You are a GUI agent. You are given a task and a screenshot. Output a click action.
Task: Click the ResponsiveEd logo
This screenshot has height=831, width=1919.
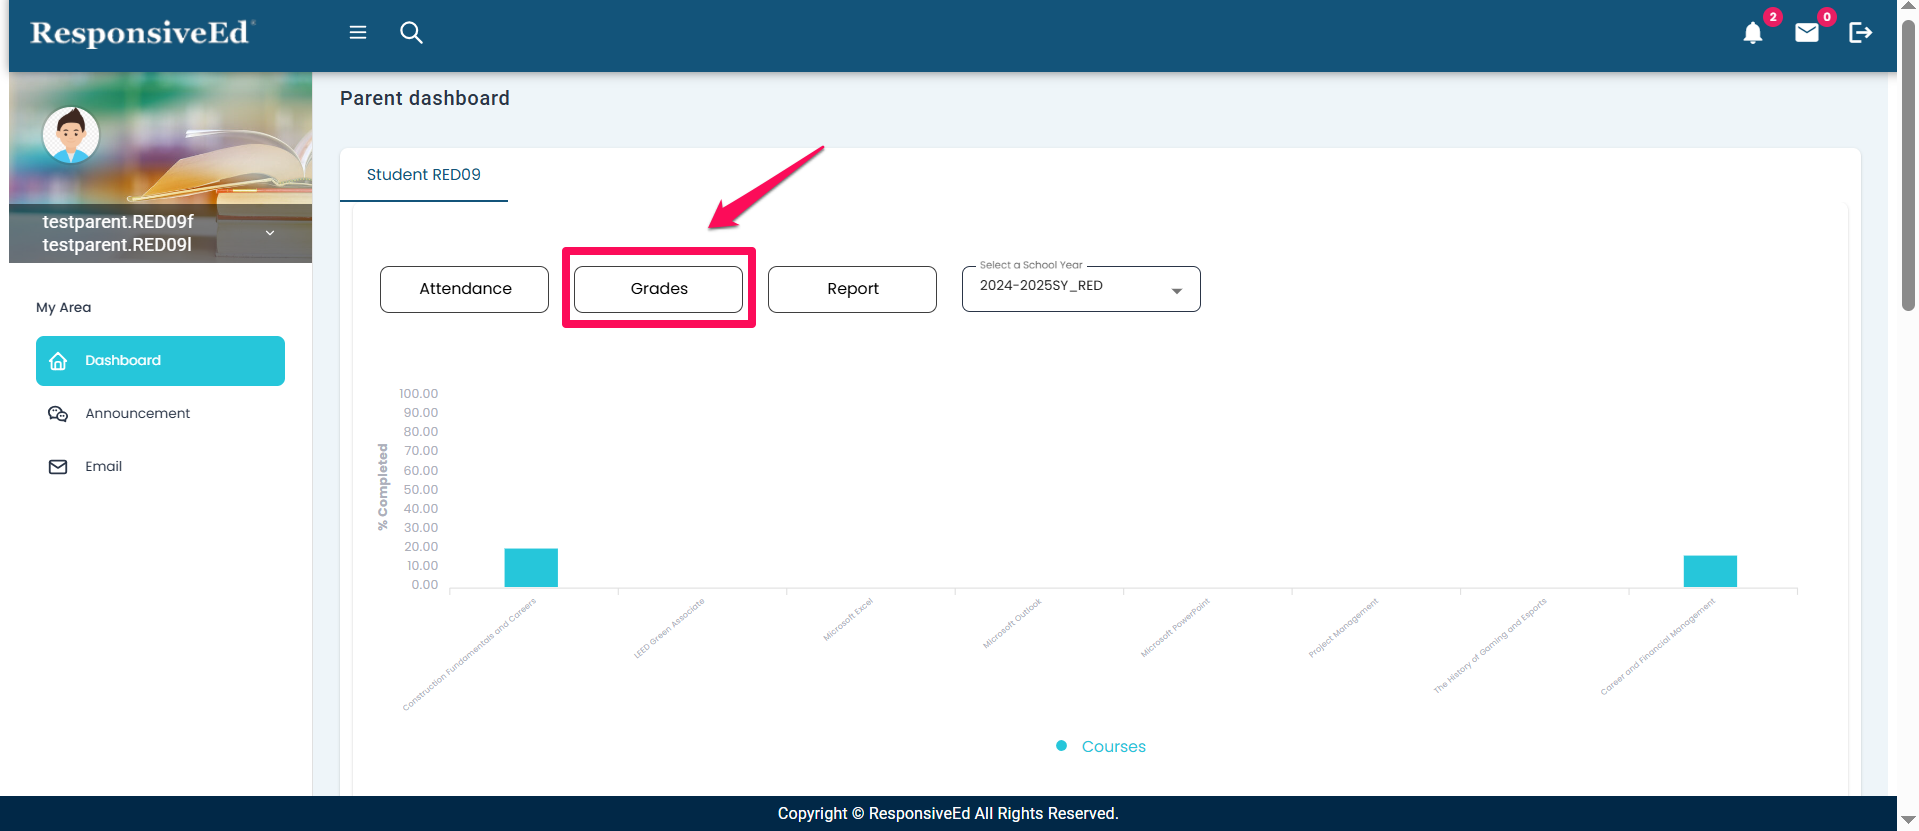point(141,34)
